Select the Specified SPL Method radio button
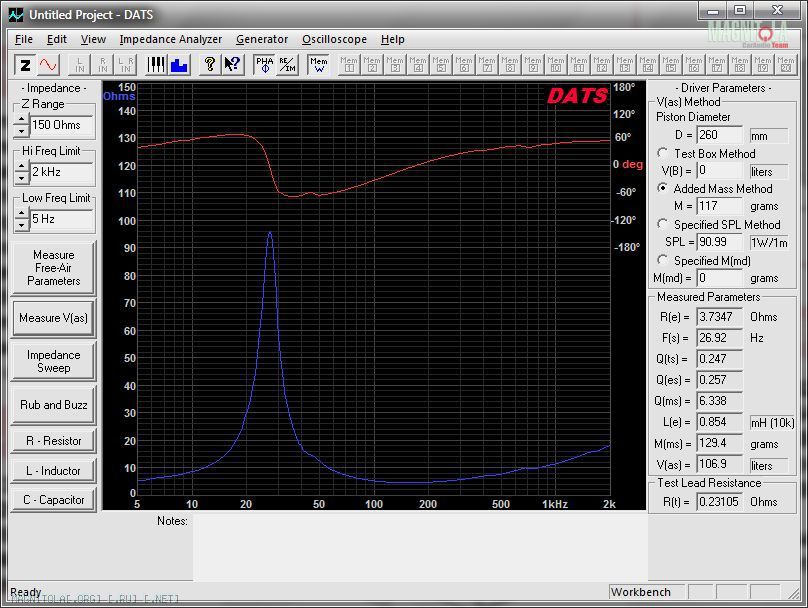Image resolution: width=808 pixels, height=608 pixels. tap(663, 224)
